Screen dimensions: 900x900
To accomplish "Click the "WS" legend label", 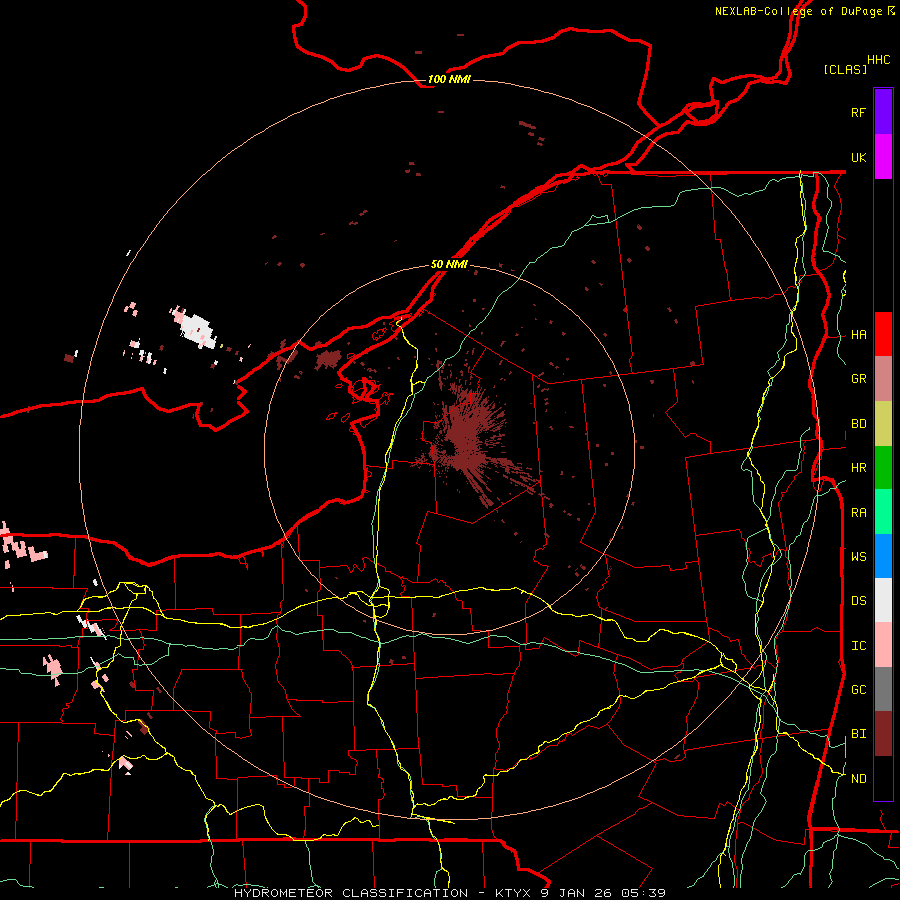I will point(859,557).
